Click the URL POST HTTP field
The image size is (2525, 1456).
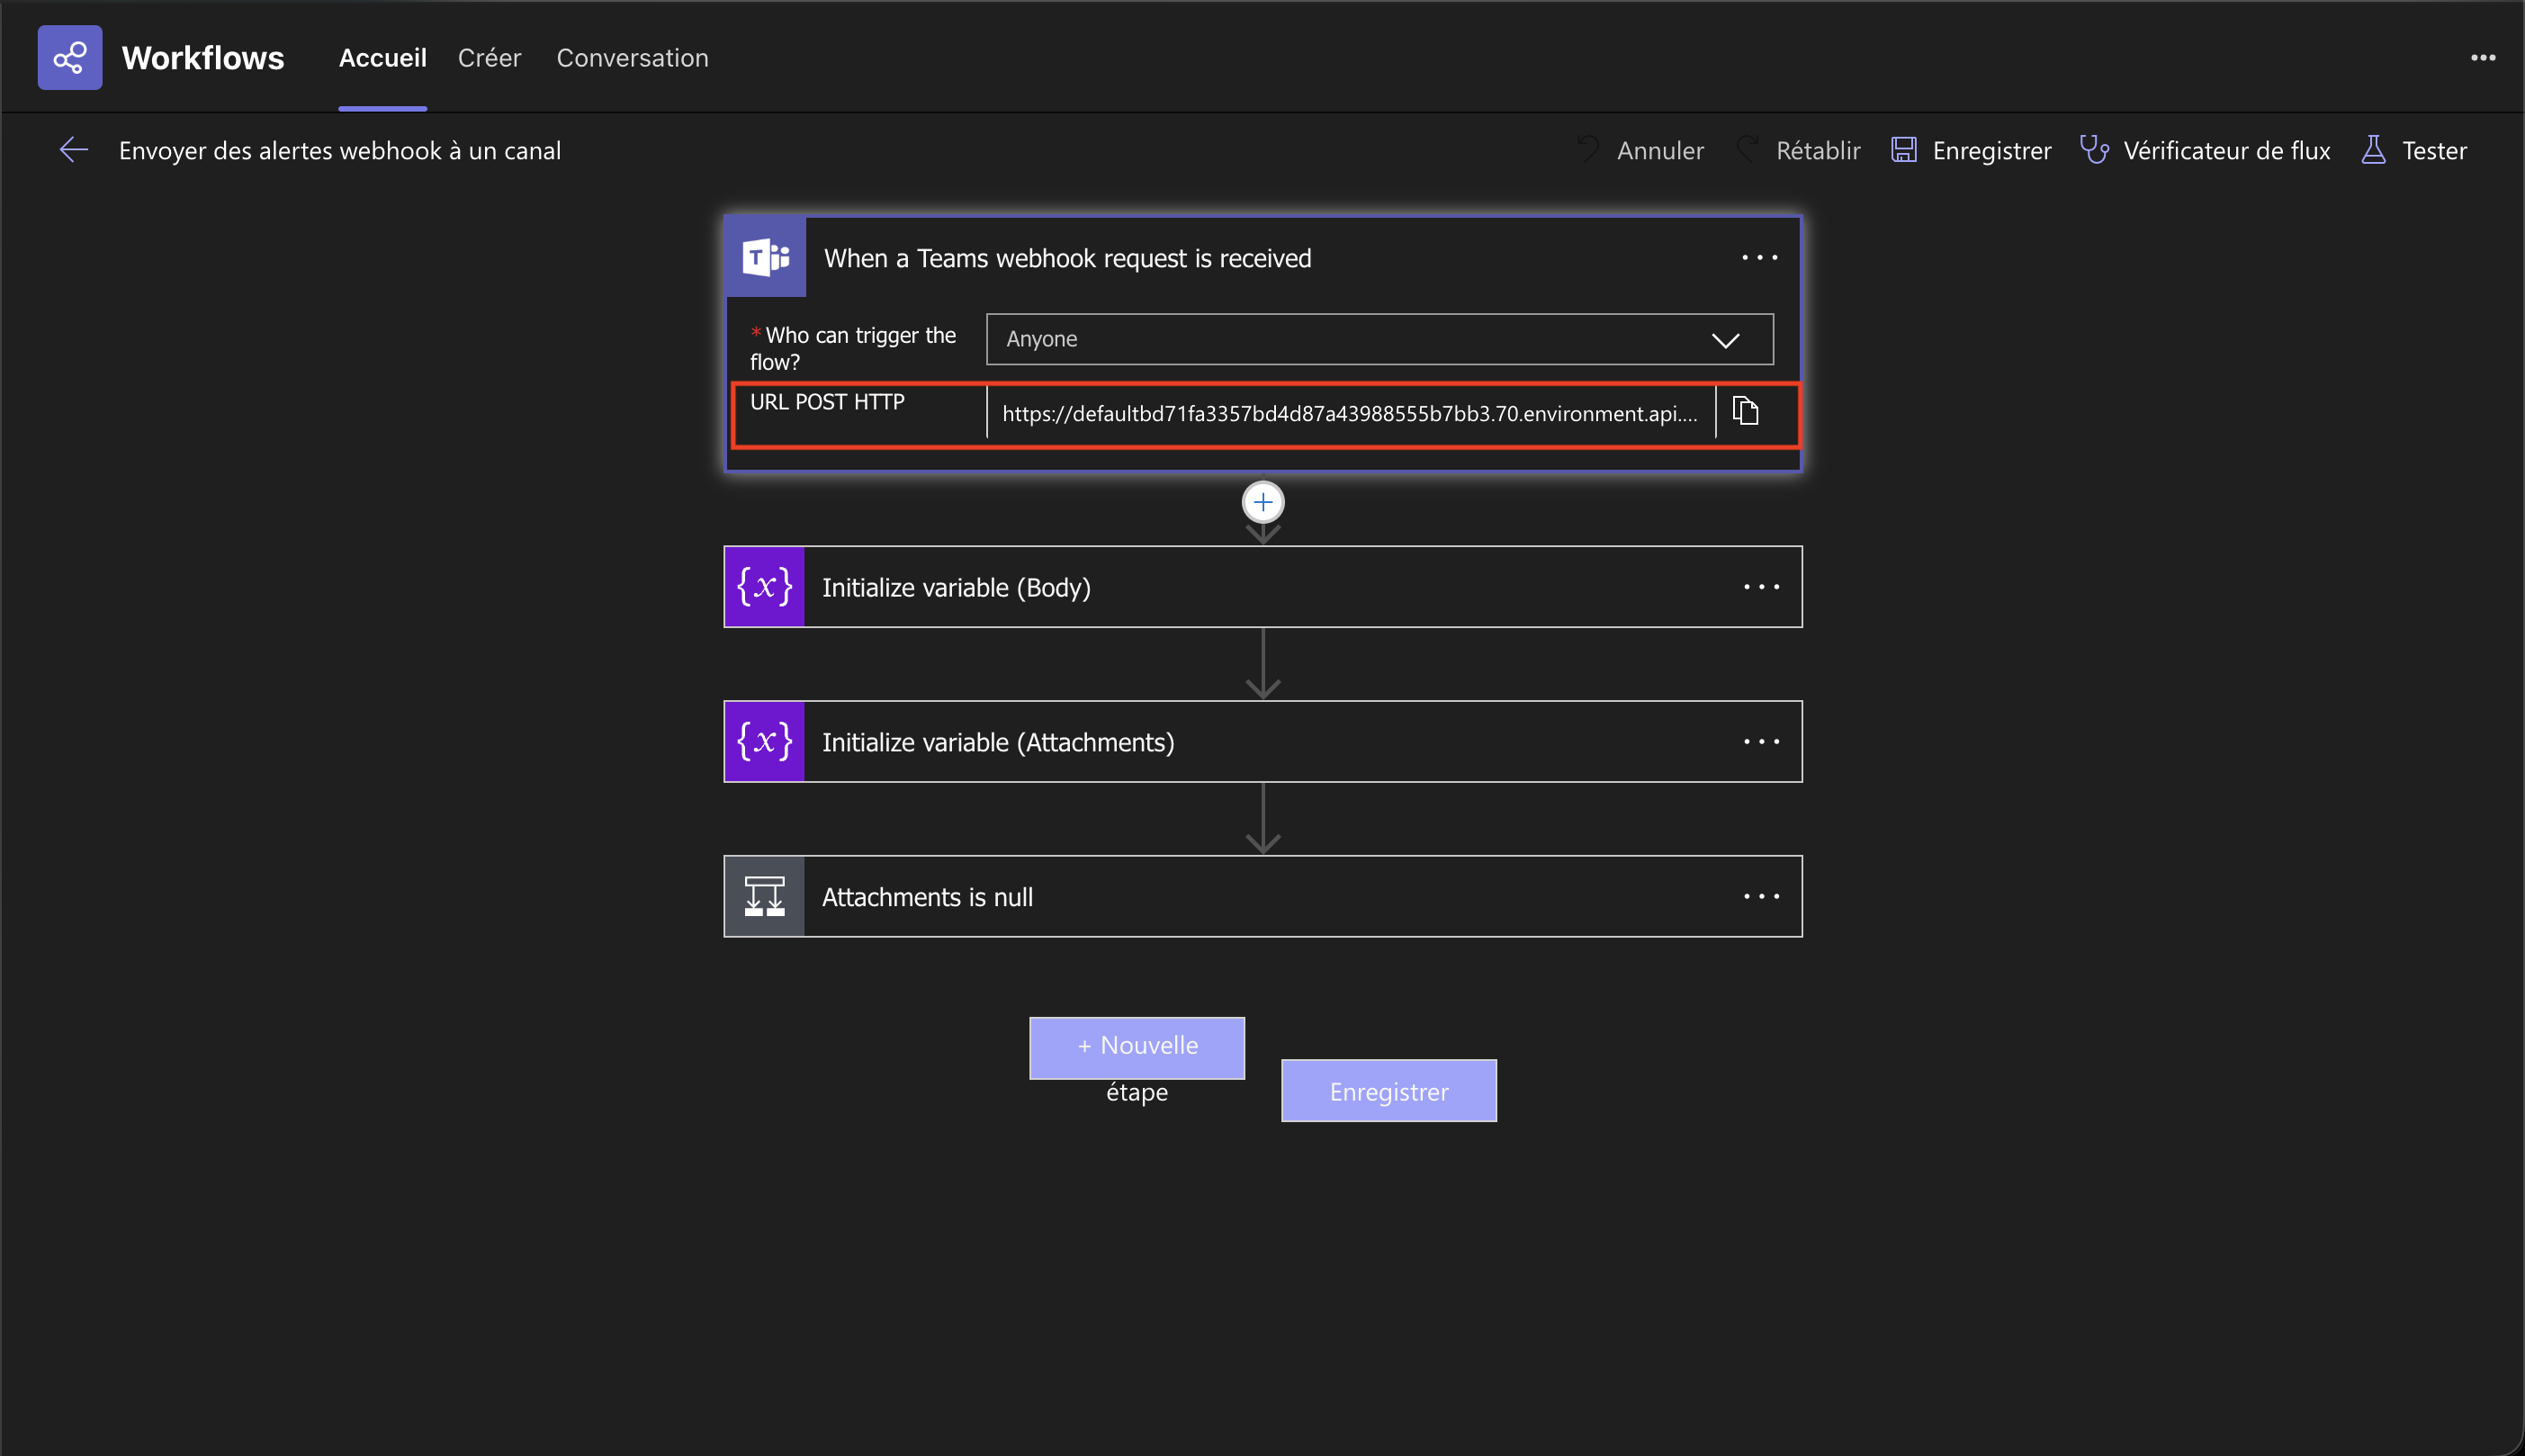(1349, 413)
